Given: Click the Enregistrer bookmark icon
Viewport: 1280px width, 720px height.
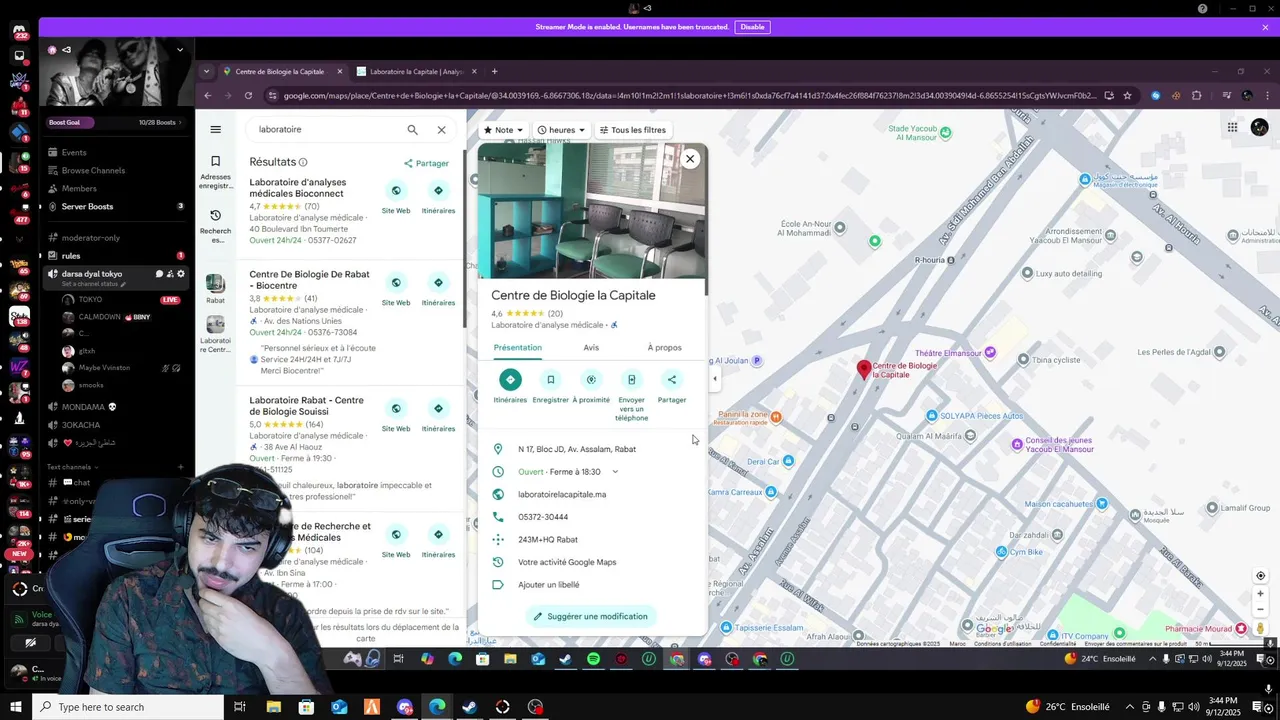Looking at the screenshot, I should pyautogui.click(x=550, y=379).
